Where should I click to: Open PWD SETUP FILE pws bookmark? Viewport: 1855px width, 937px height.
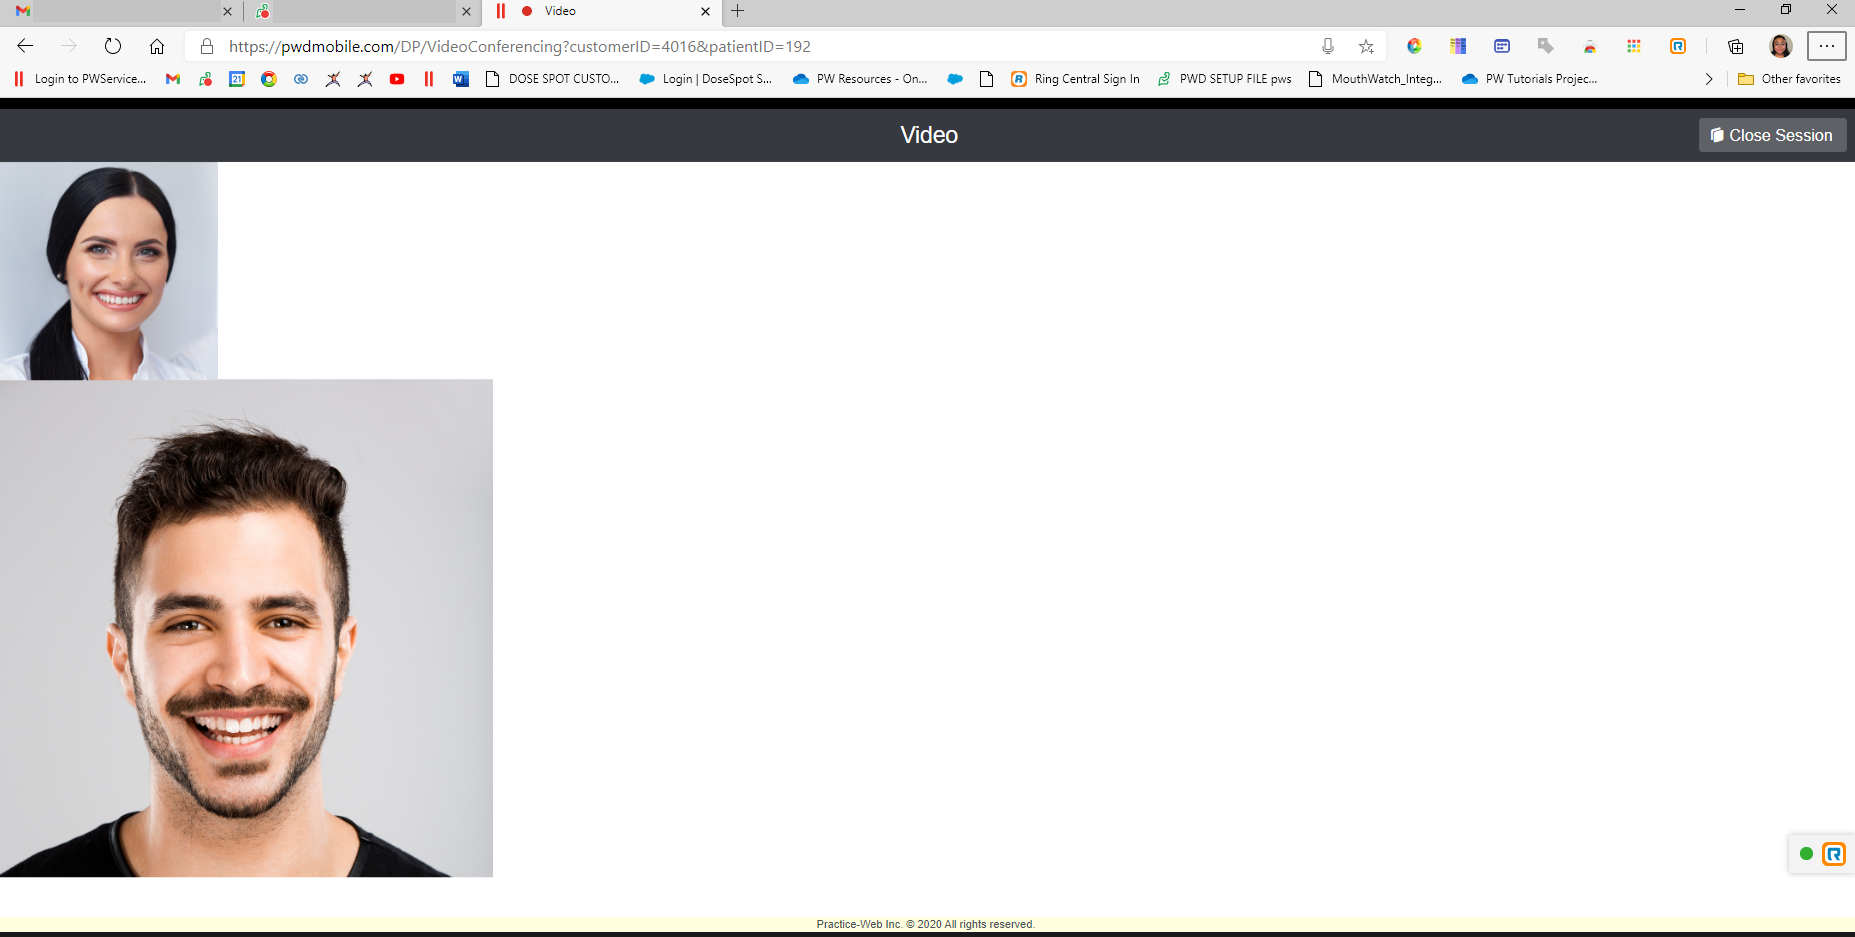1224,79
